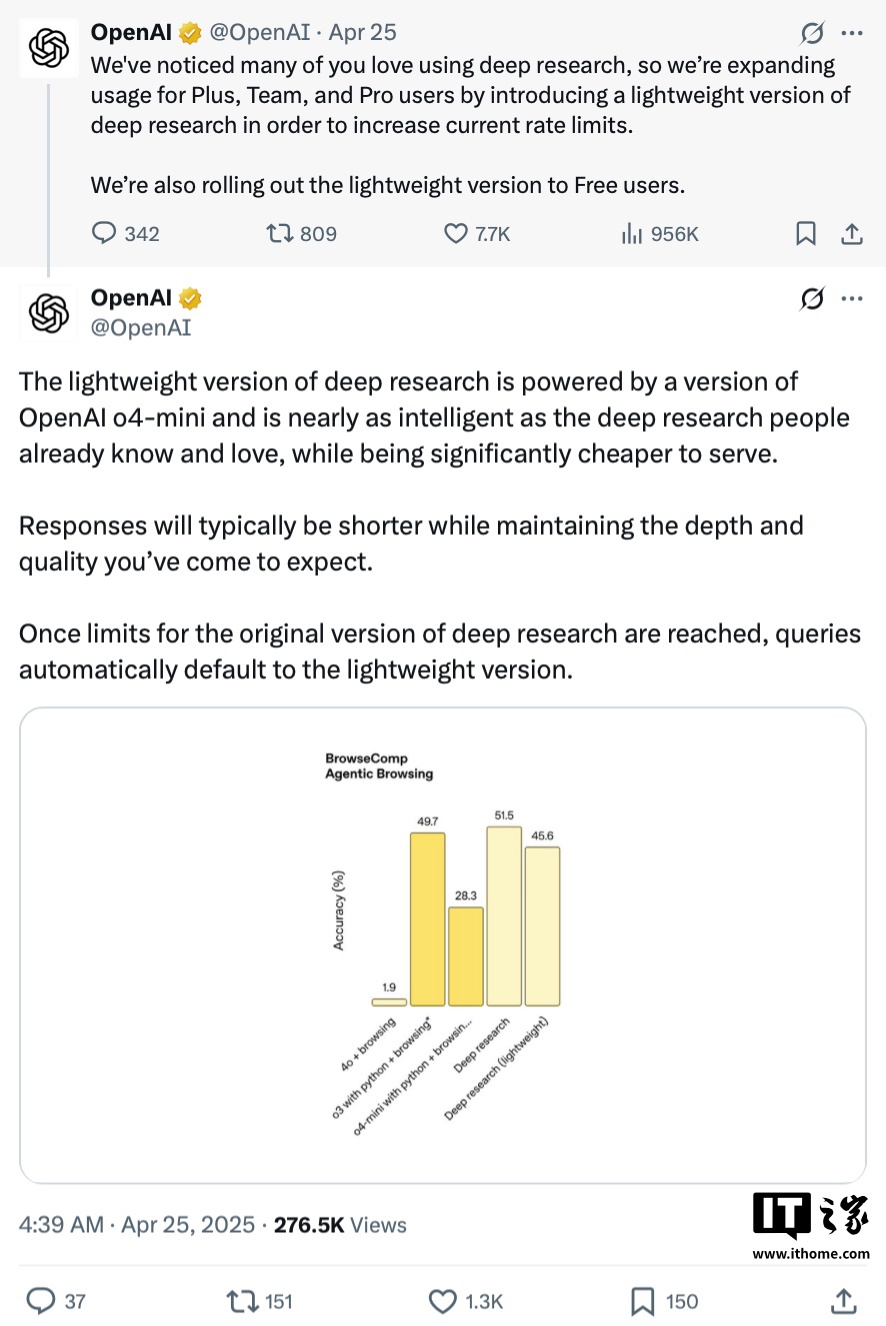Open the share menu on the bottom tweet
The width and height of the screenshot is (886, 1326).
845,1301
